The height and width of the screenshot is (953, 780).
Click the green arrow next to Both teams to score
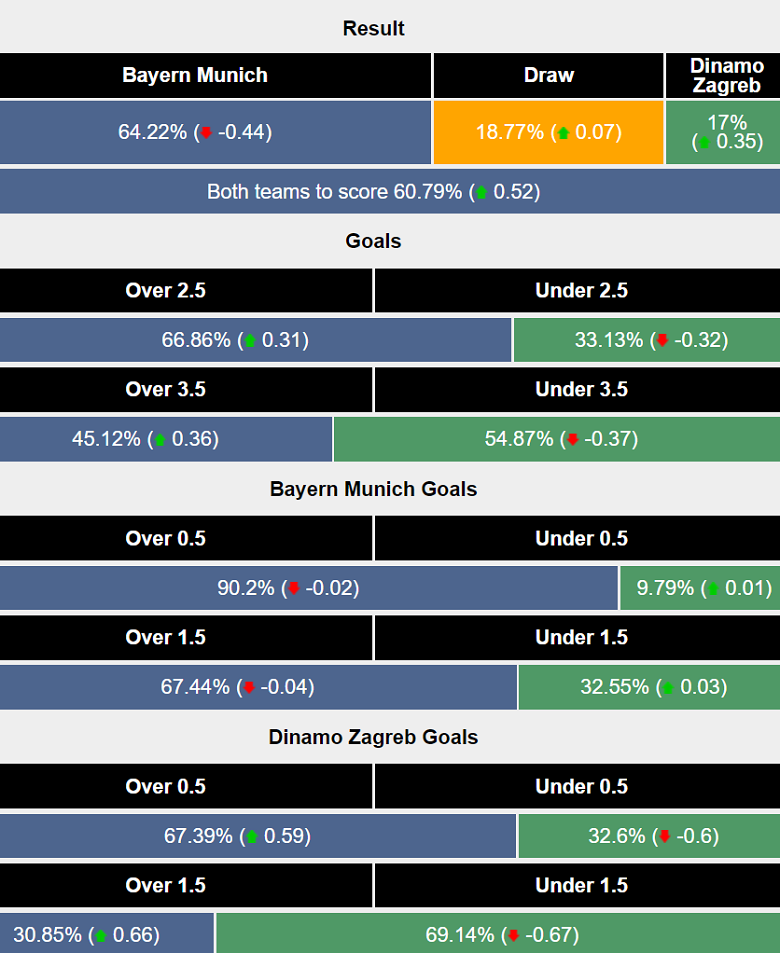(482, 192)
